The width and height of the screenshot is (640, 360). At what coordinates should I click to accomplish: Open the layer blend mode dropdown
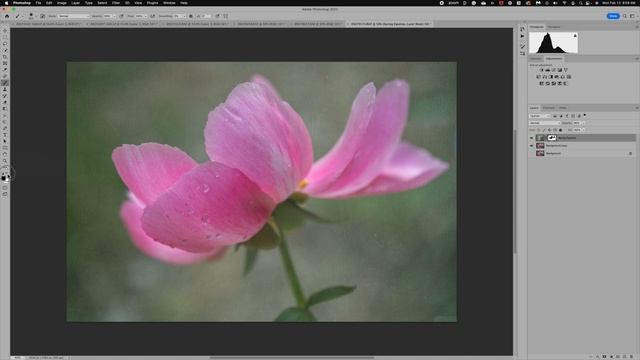pos(544,123)
